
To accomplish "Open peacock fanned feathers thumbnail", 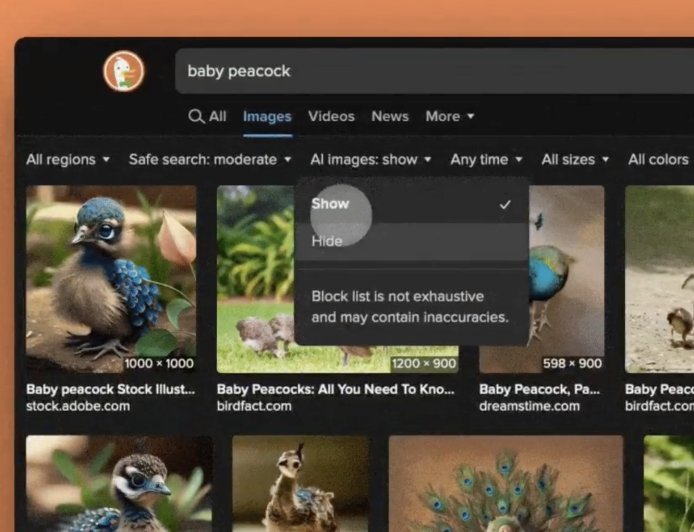I will pyautogui.click(x=506, y=483).
